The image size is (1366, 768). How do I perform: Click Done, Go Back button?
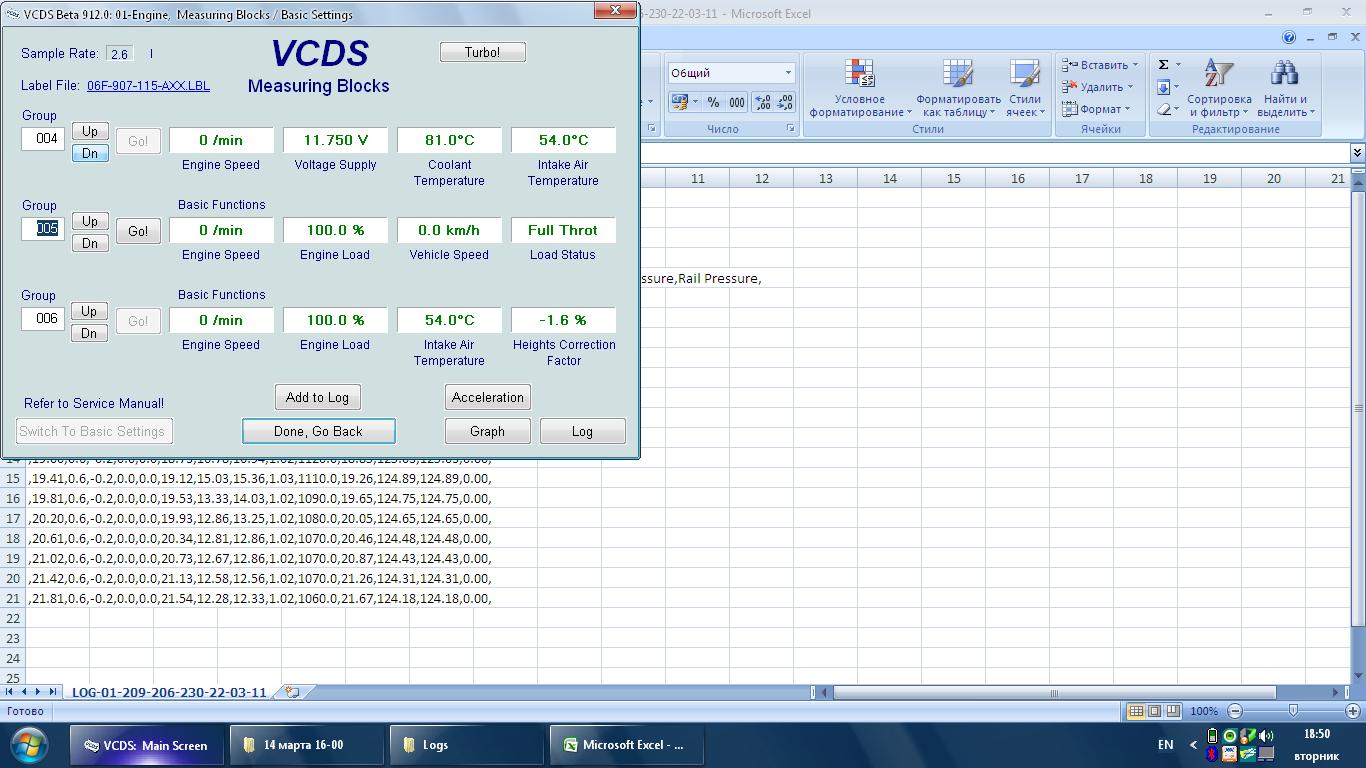(x=318, y=431)
